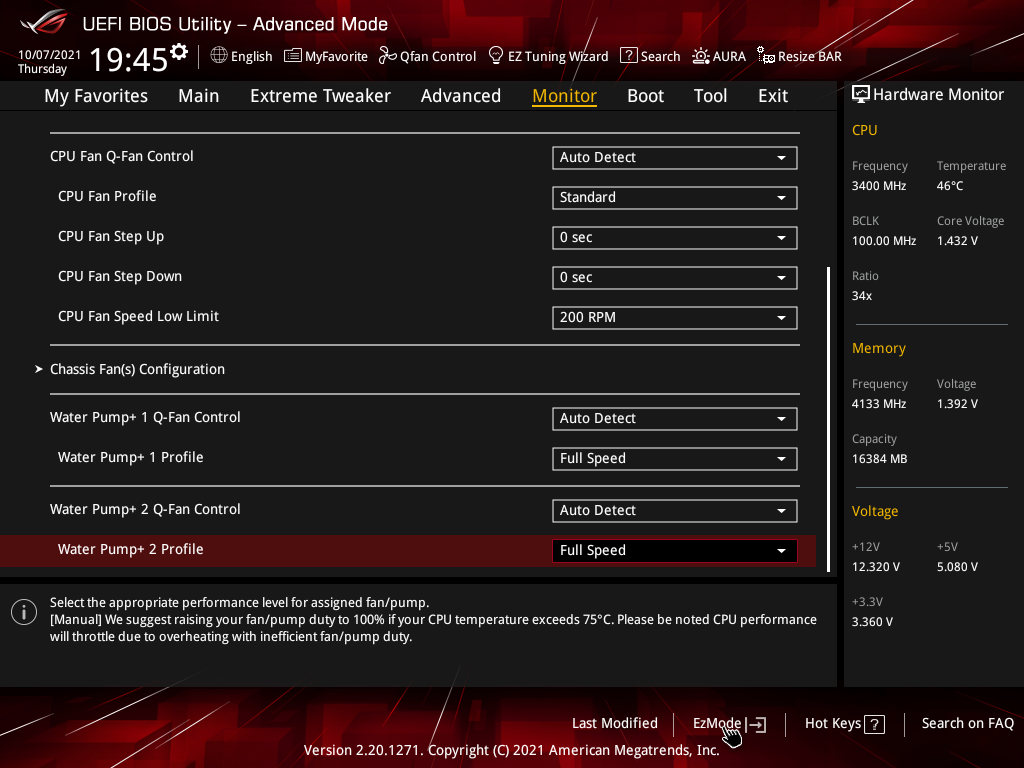Select the CPU Fan Step Up label

[111, 236]
